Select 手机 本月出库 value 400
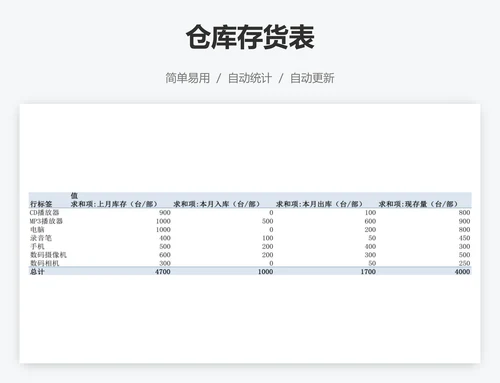This screenshot has width=500, height=383. [x=370, y=246]
